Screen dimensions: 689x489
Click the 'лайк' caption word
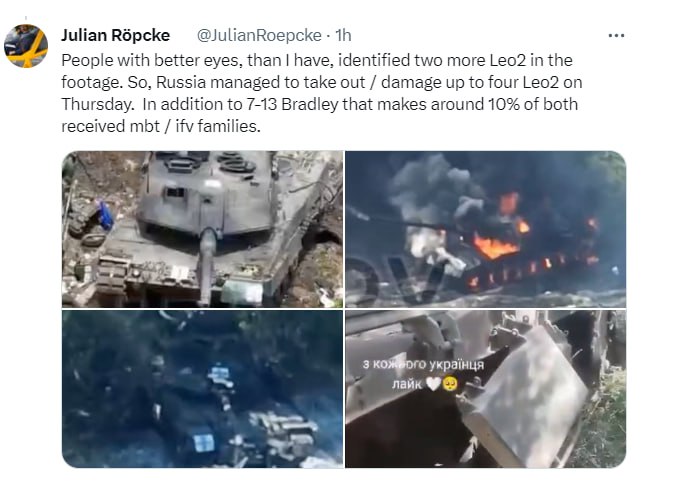coord(407,384)
